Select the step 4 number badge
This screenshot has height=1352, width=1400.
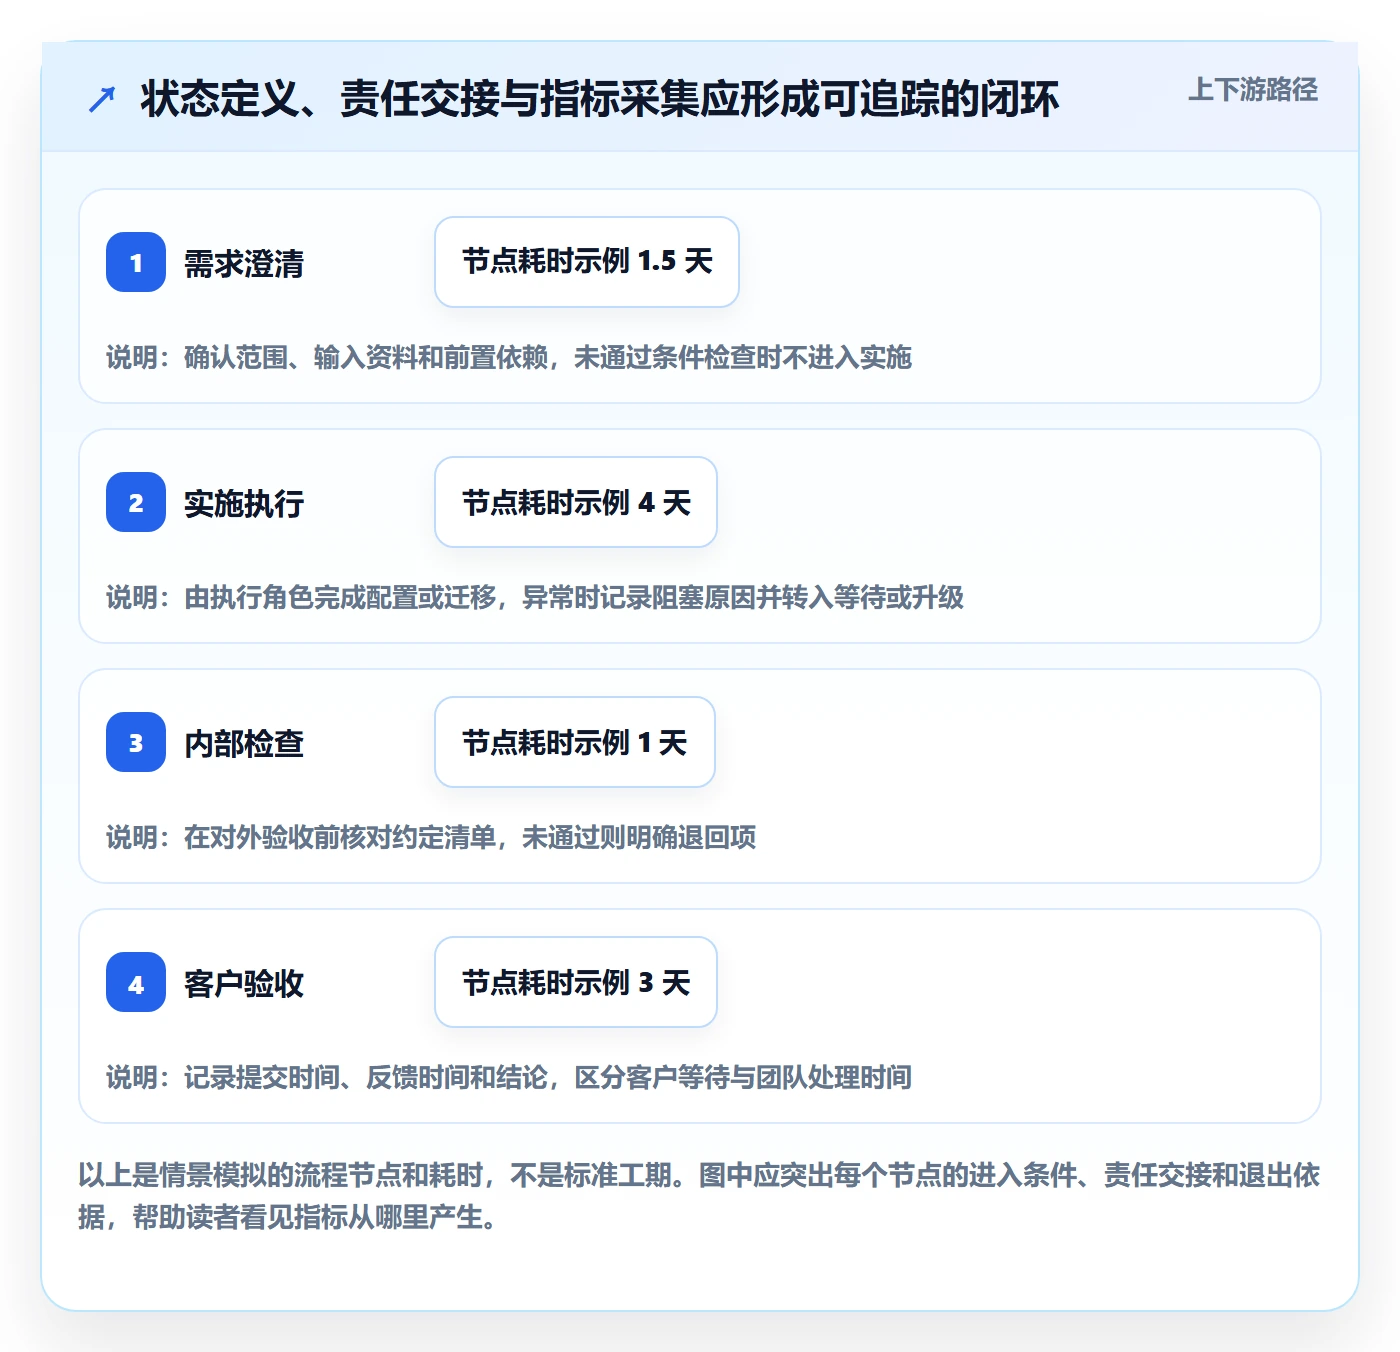[136, 982]
